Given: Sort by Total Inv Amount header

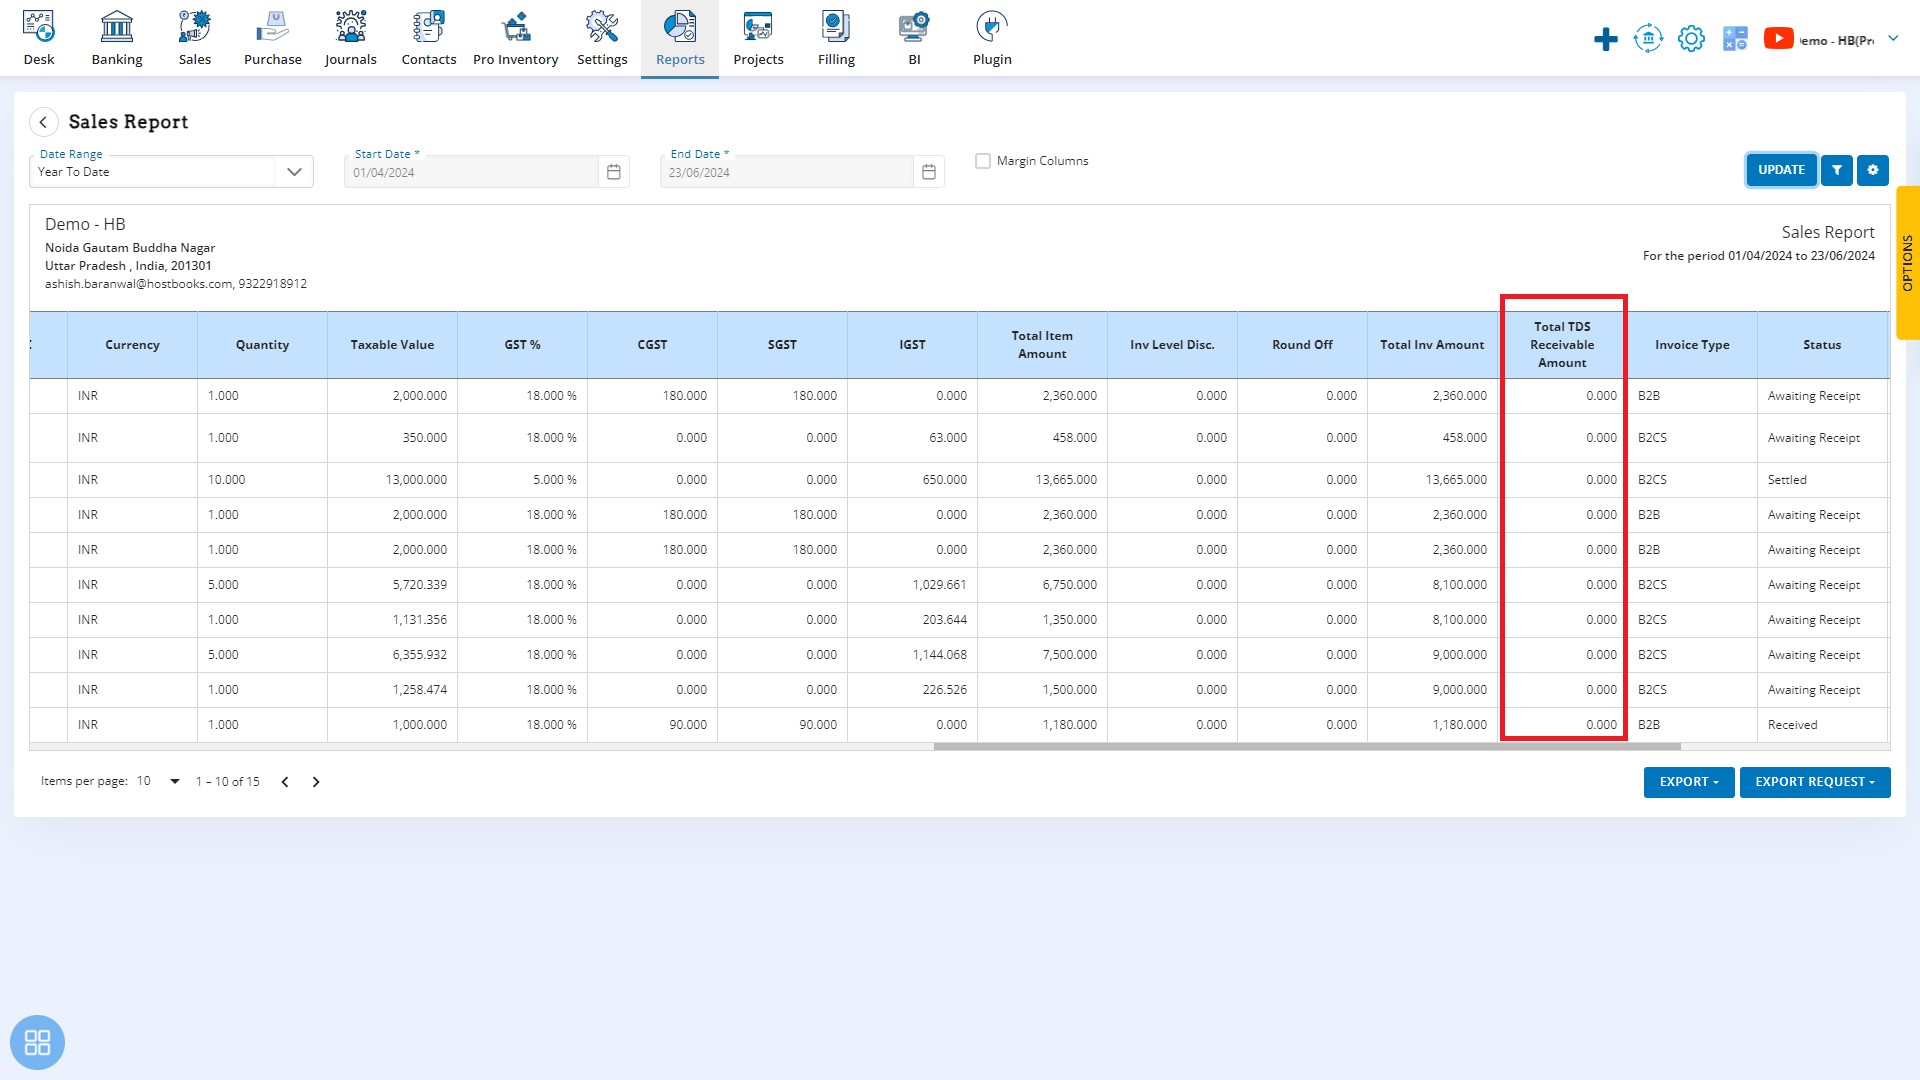Looking at the screenshot, I should pyautogui.click(x=1432, y=345).
